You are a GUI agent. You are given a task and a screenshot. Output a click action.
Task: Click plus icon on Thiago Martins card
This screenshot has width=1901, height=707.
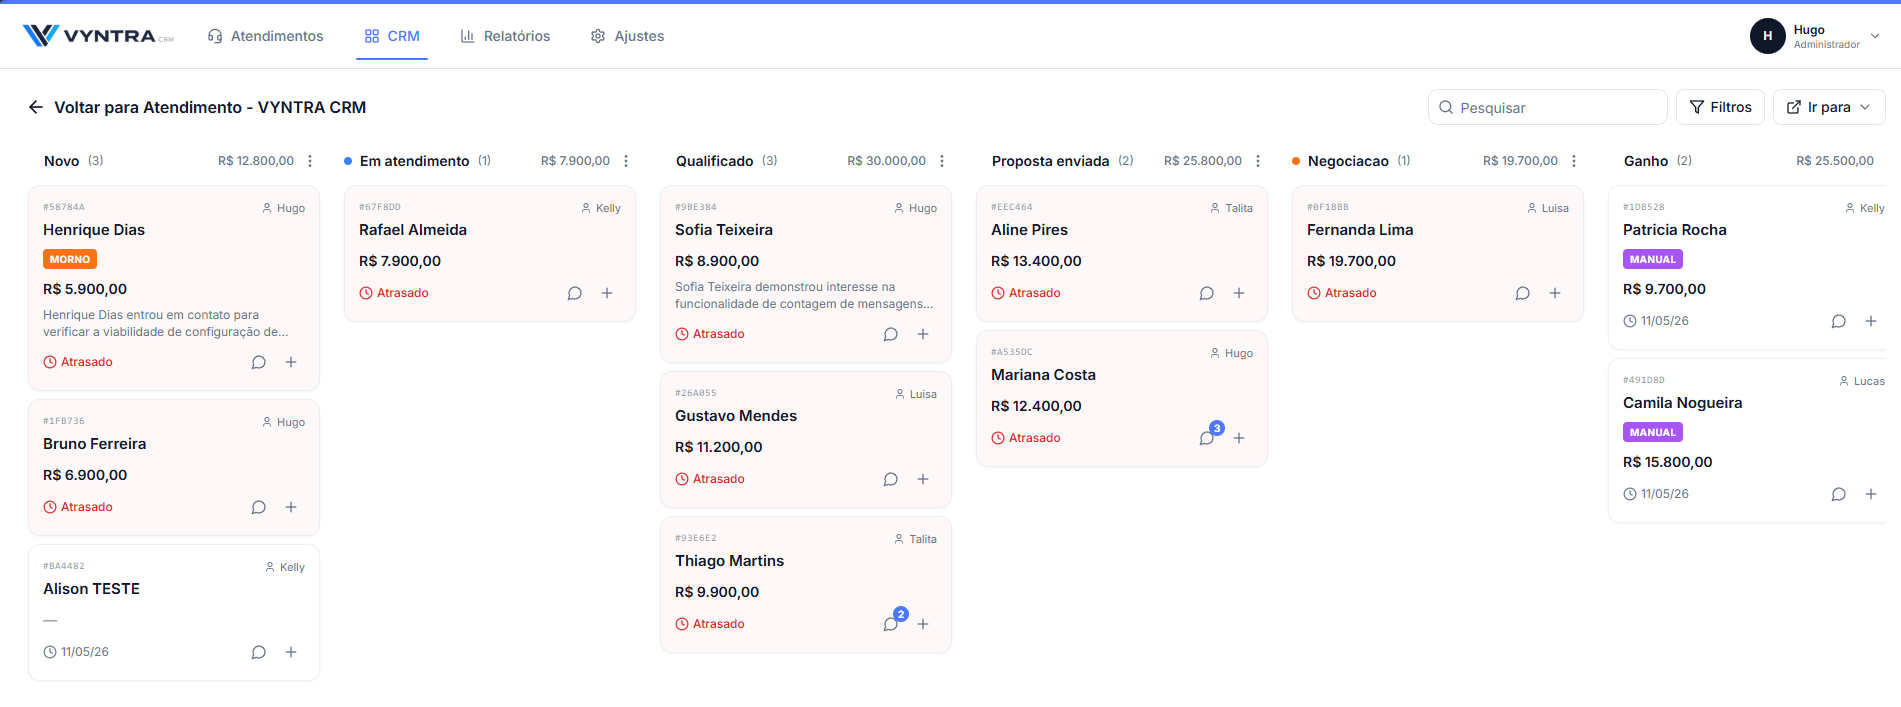(x=923, y=624)
